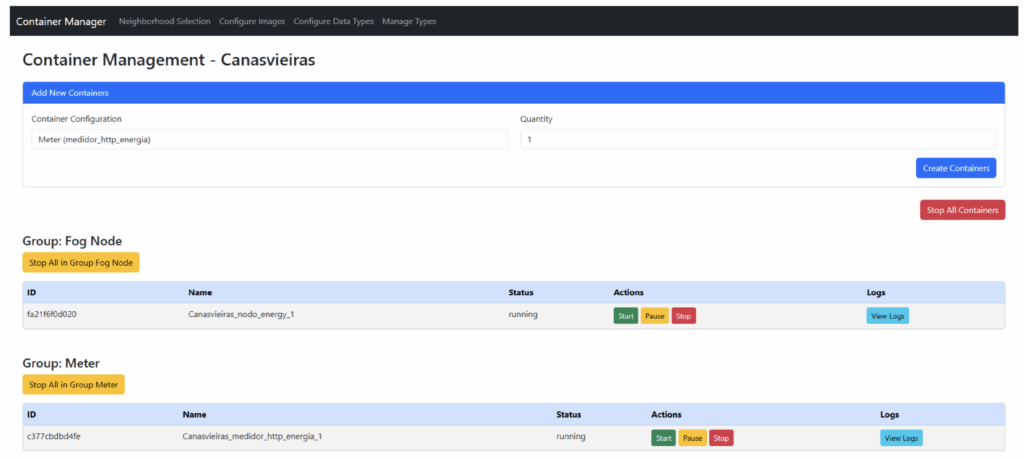View logs for Canasvieiras_nodo_energy_1
This screenshot has width=1024, height=459.
[887, 316]
